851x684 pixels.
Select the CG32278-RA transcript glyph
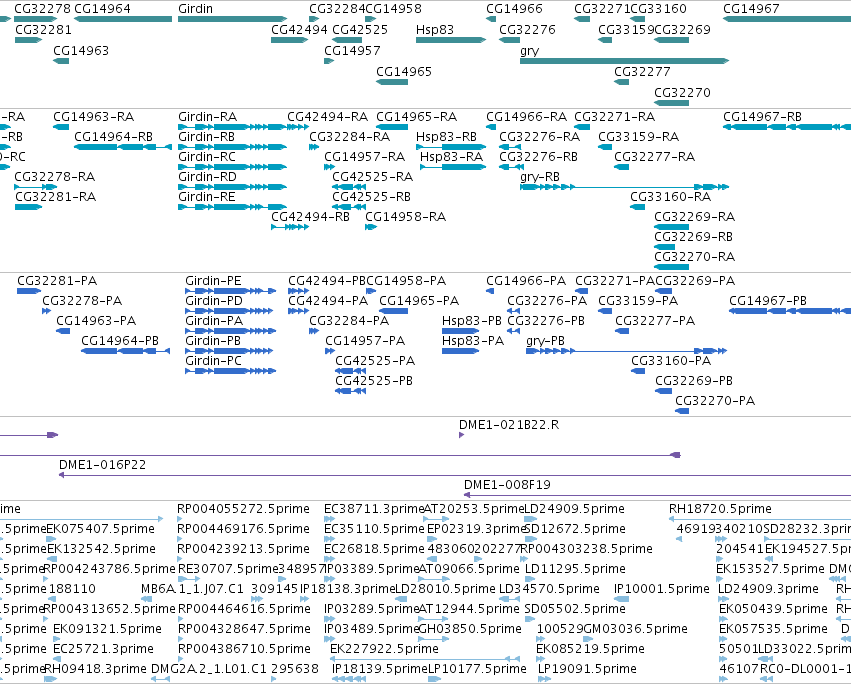click(35, 187)
